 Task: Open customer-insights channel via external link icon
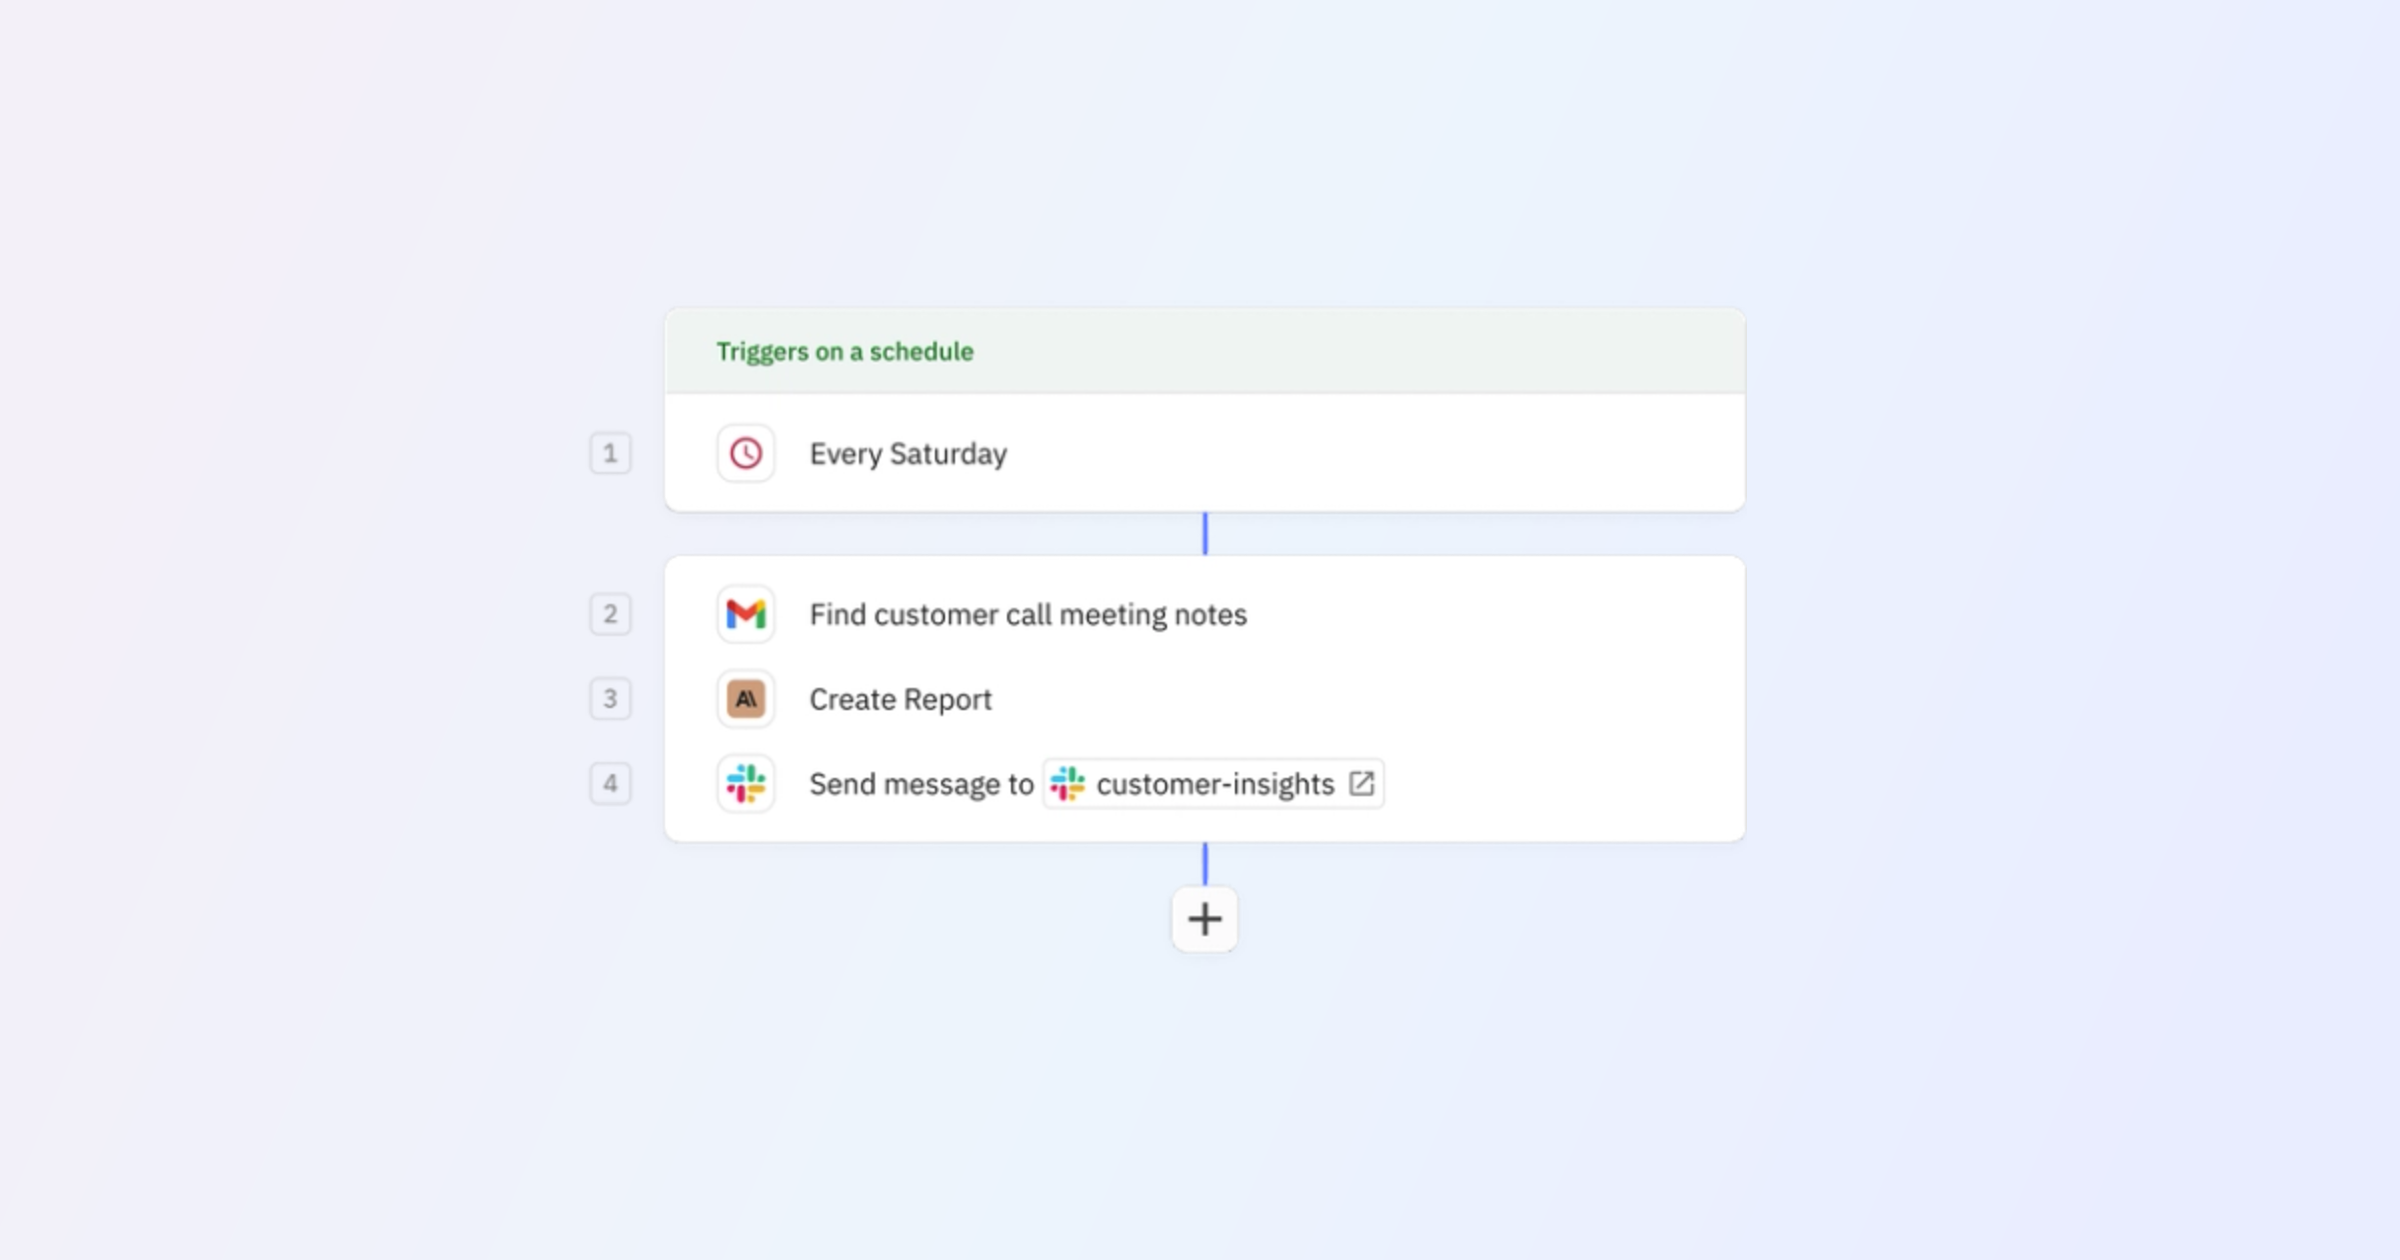click(1361, 784)
